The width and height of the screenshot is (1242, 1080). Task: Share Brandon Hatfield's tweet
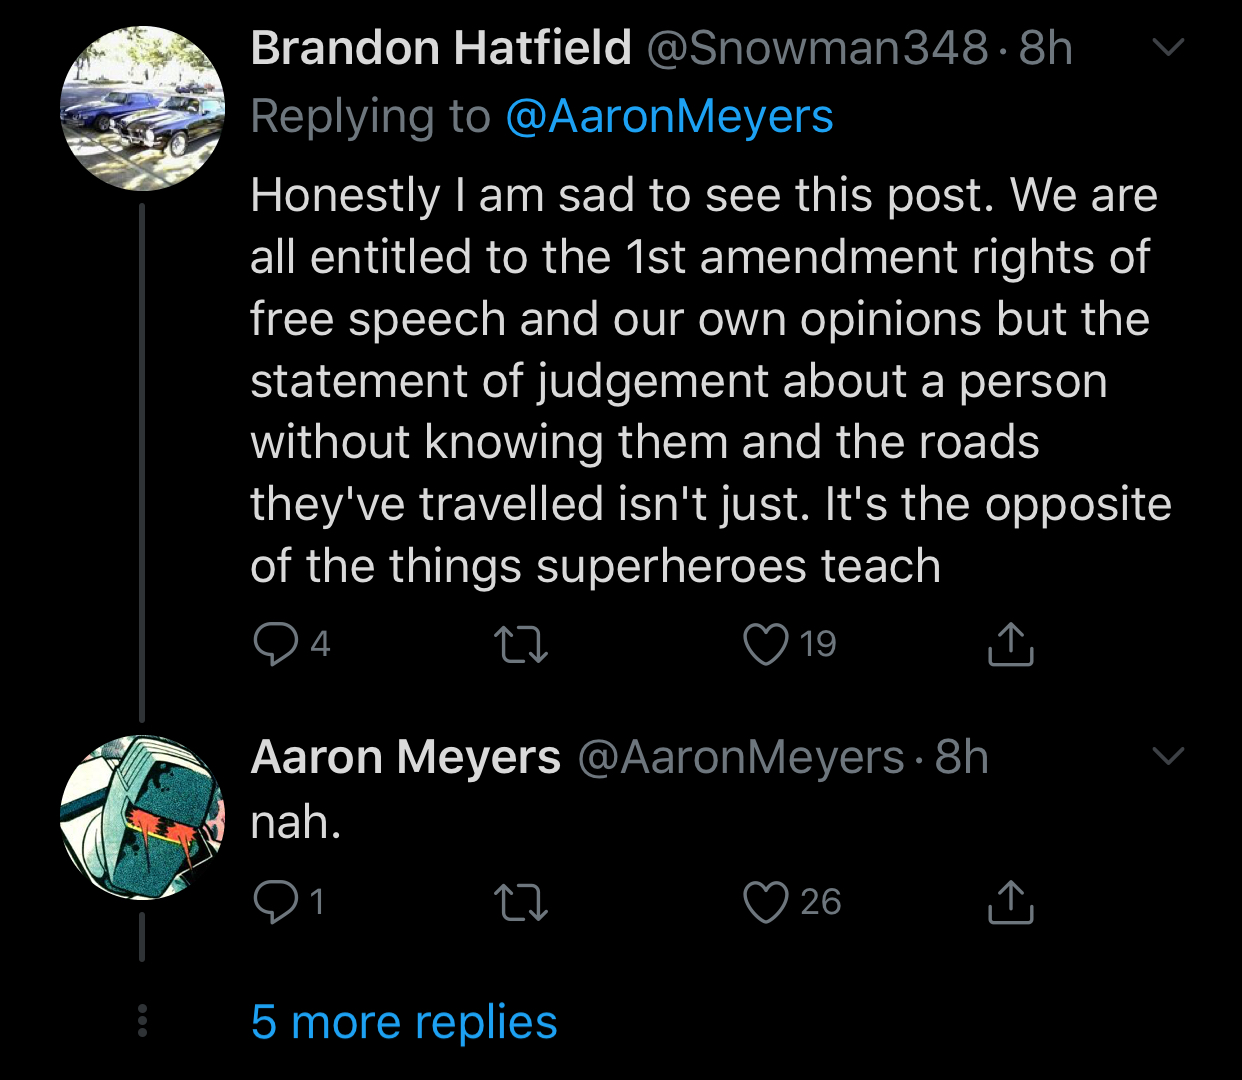coord(1011,644)
